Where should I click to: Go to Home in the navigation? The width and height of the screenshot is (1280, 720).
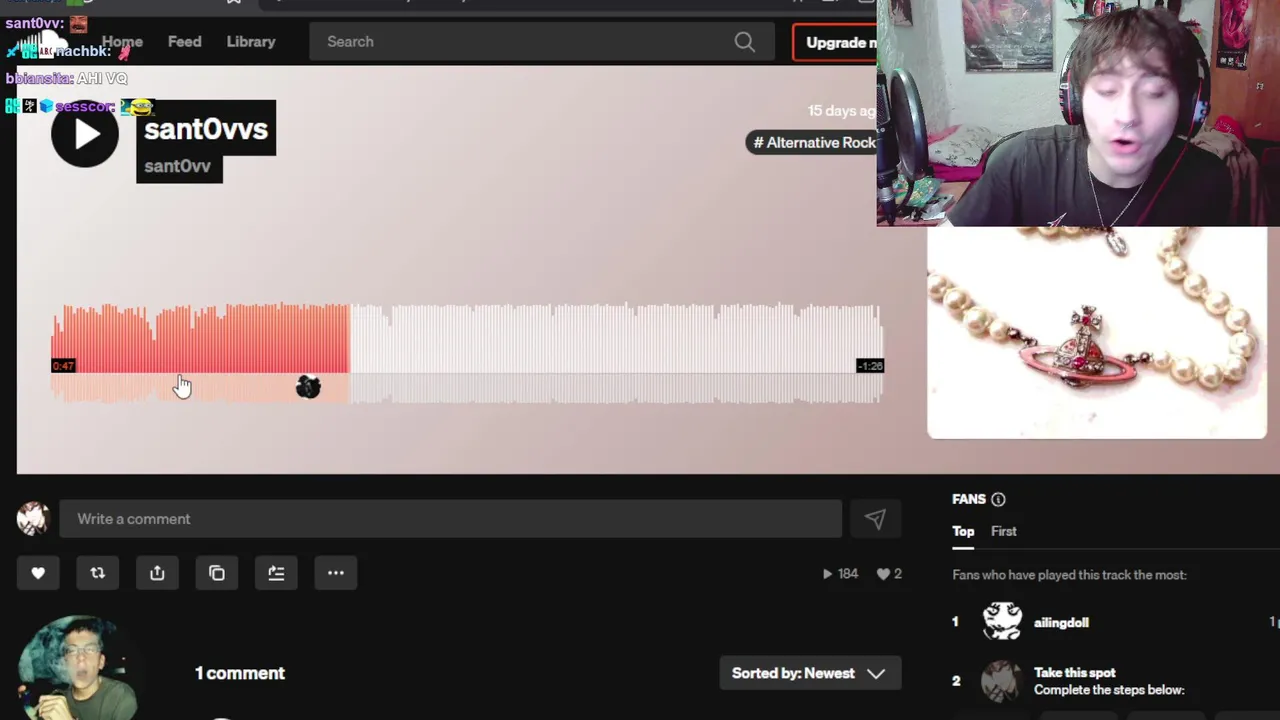point(123,42)
